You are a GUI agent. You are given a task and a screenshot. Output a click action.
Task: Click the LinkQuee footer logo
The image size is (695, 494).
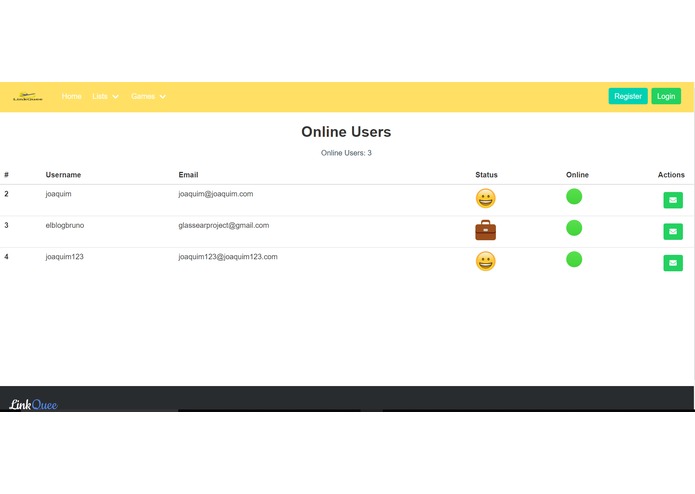click(x=33, y=404)
